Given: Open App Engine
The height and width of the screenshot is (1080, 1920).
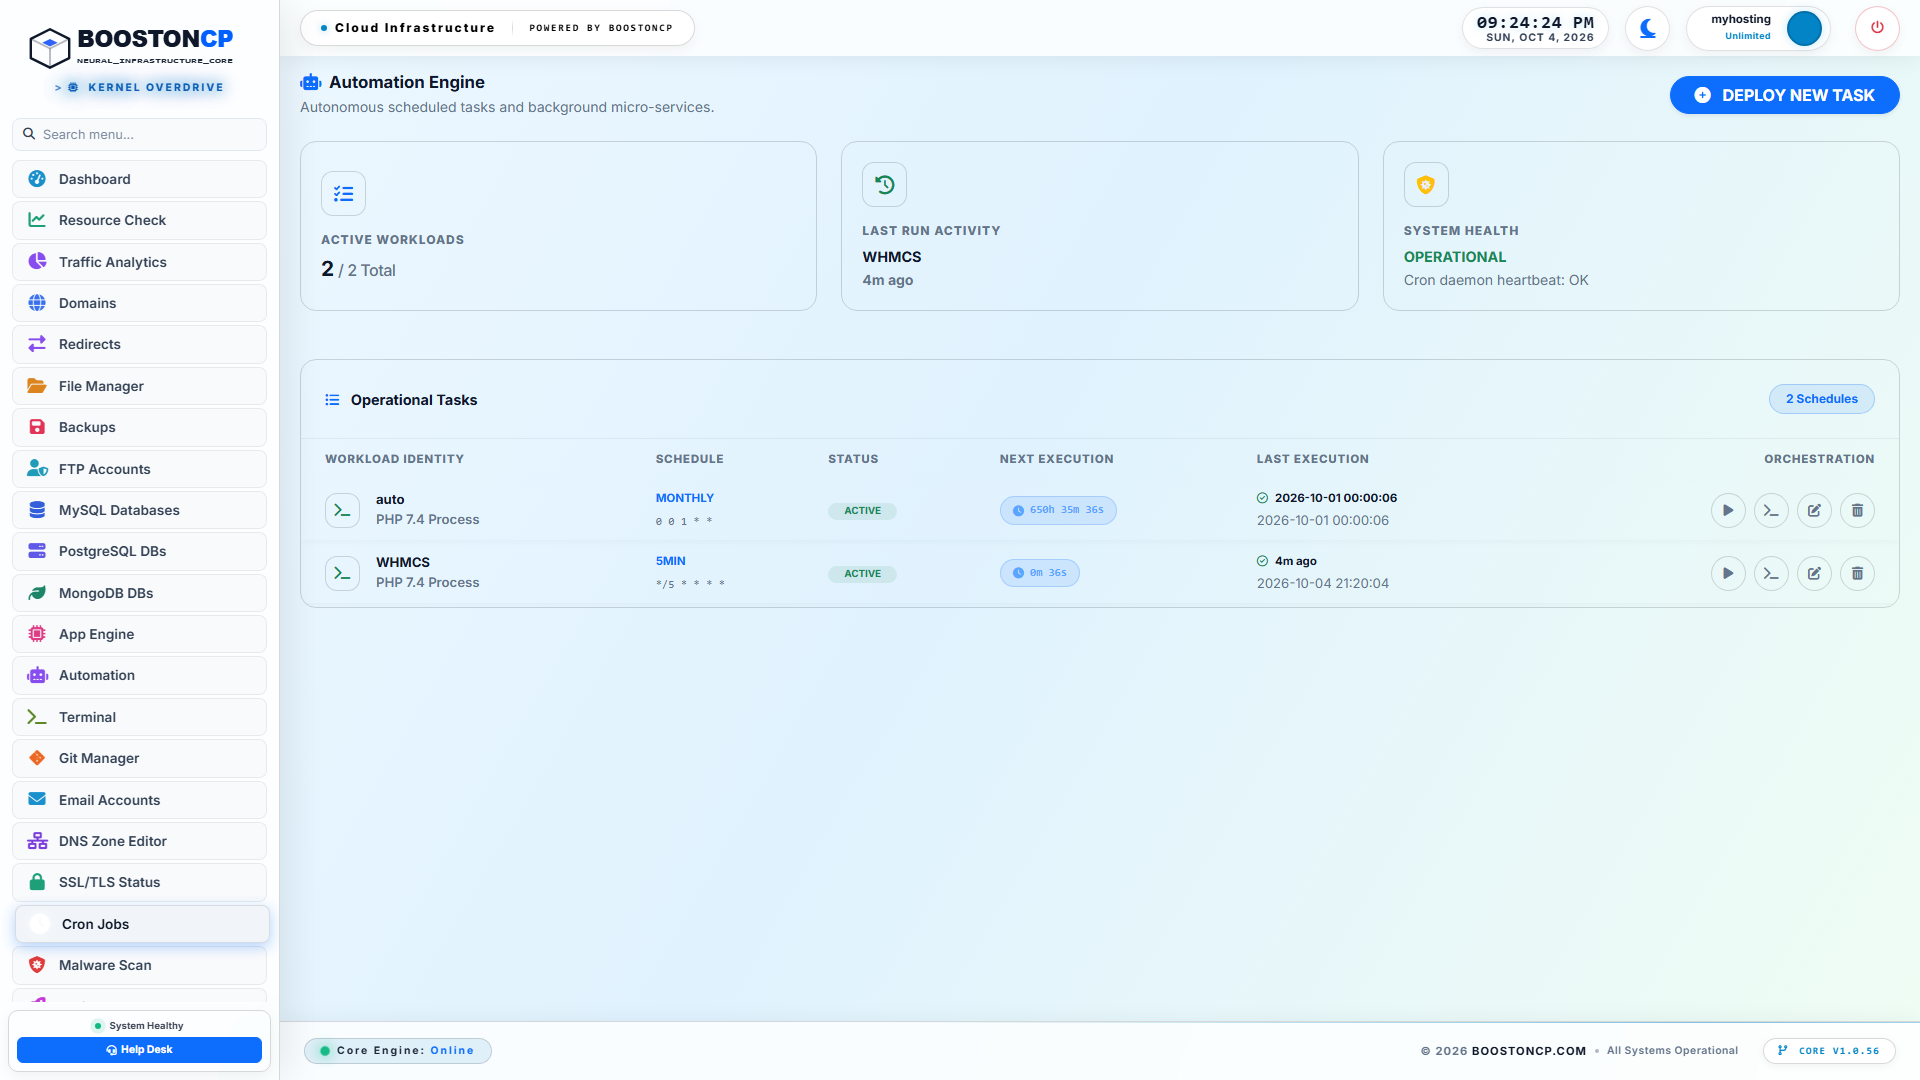Looking at the screenshot, I should click(x=139, y=634).
